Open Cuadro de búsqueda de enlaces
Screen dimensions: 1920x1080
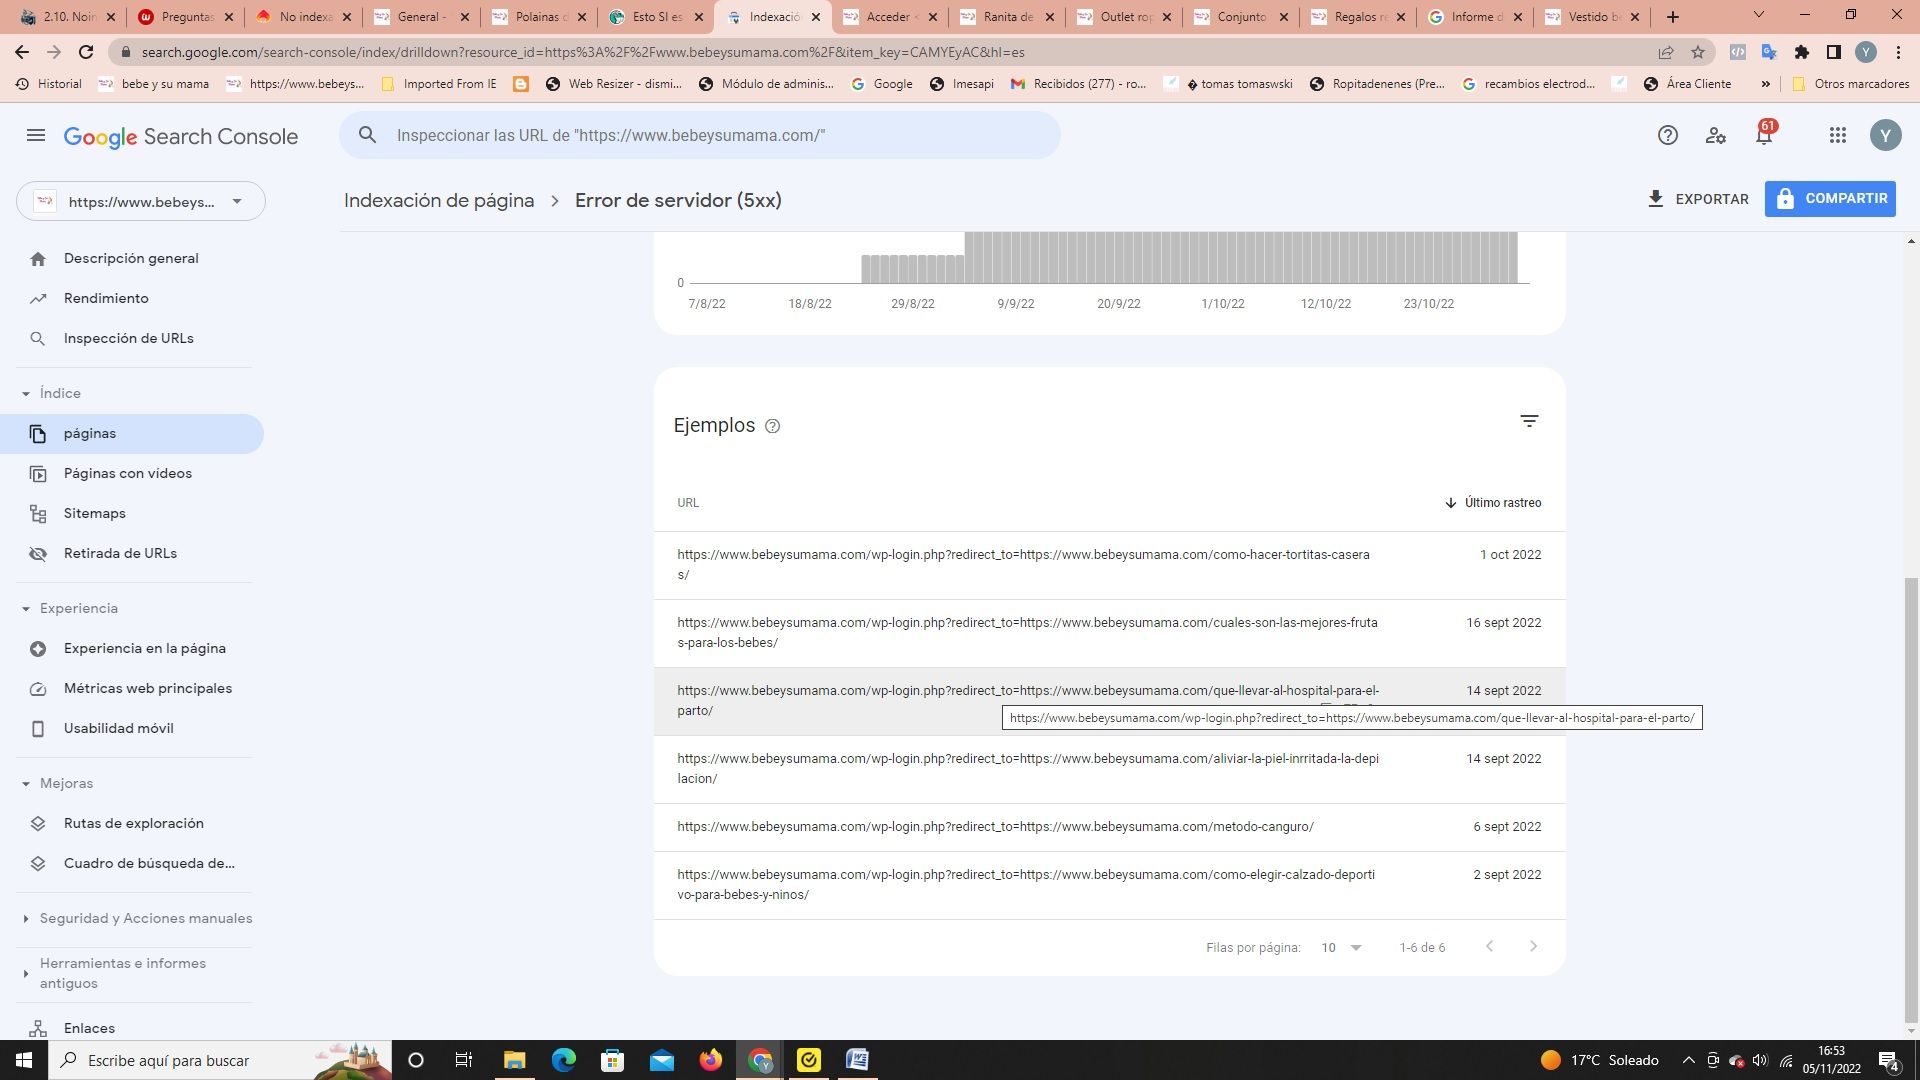pos(132,863)
